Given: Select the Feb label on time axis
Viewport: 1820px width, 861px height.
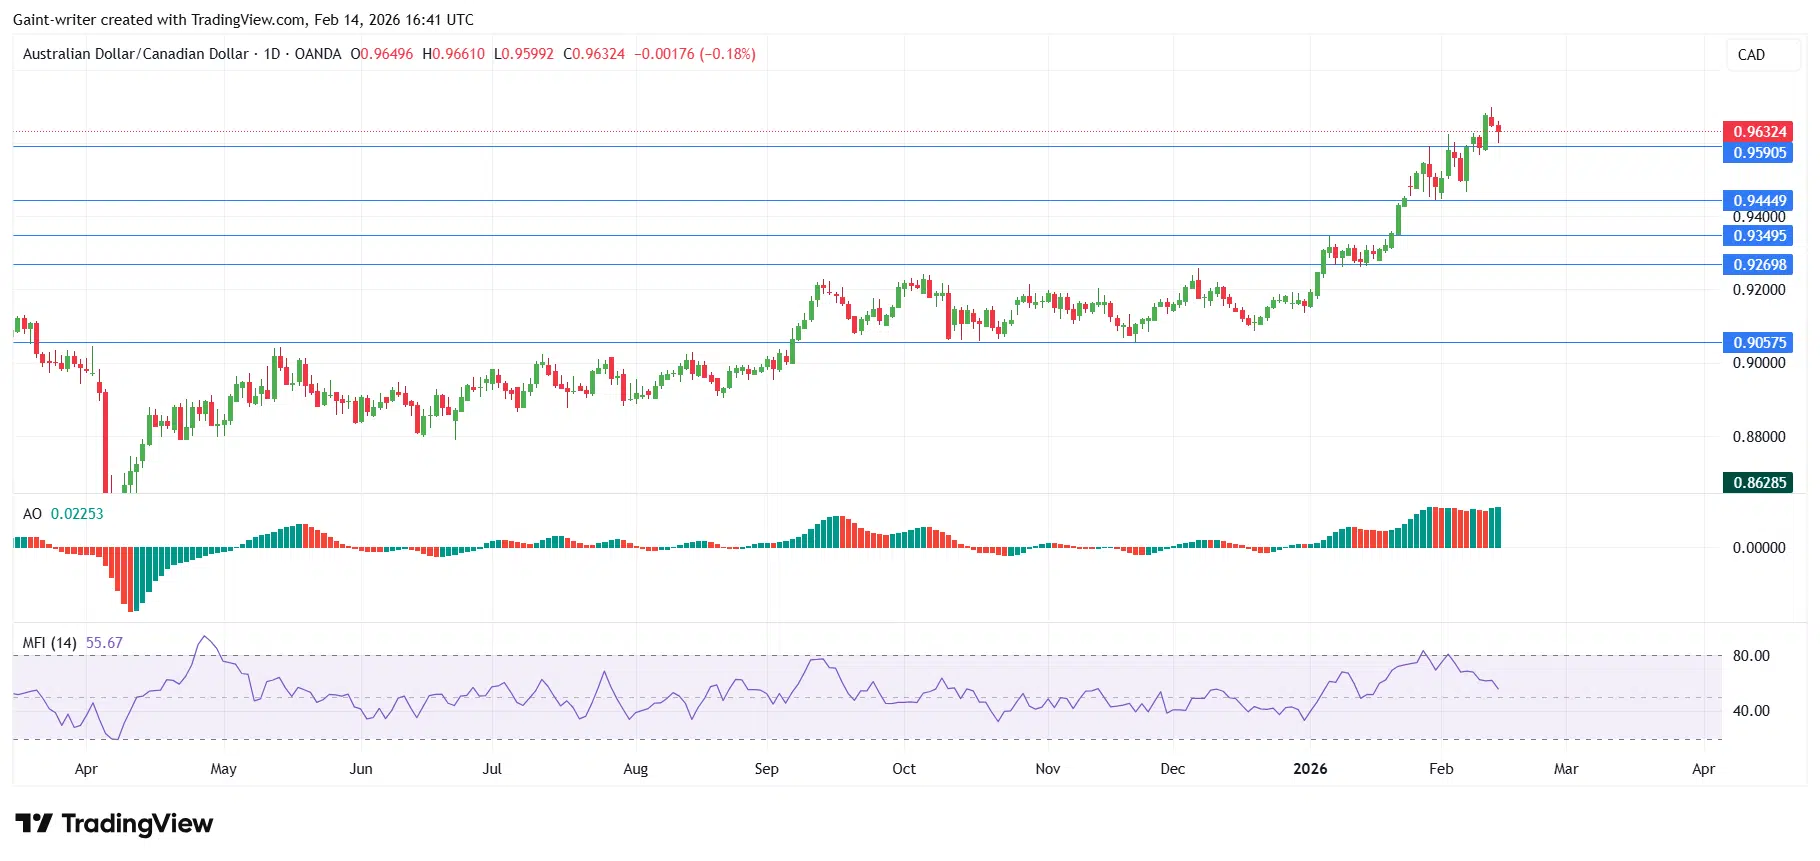Looking at the screenshot, I should pyautogui.click(x=1440, y=769).
